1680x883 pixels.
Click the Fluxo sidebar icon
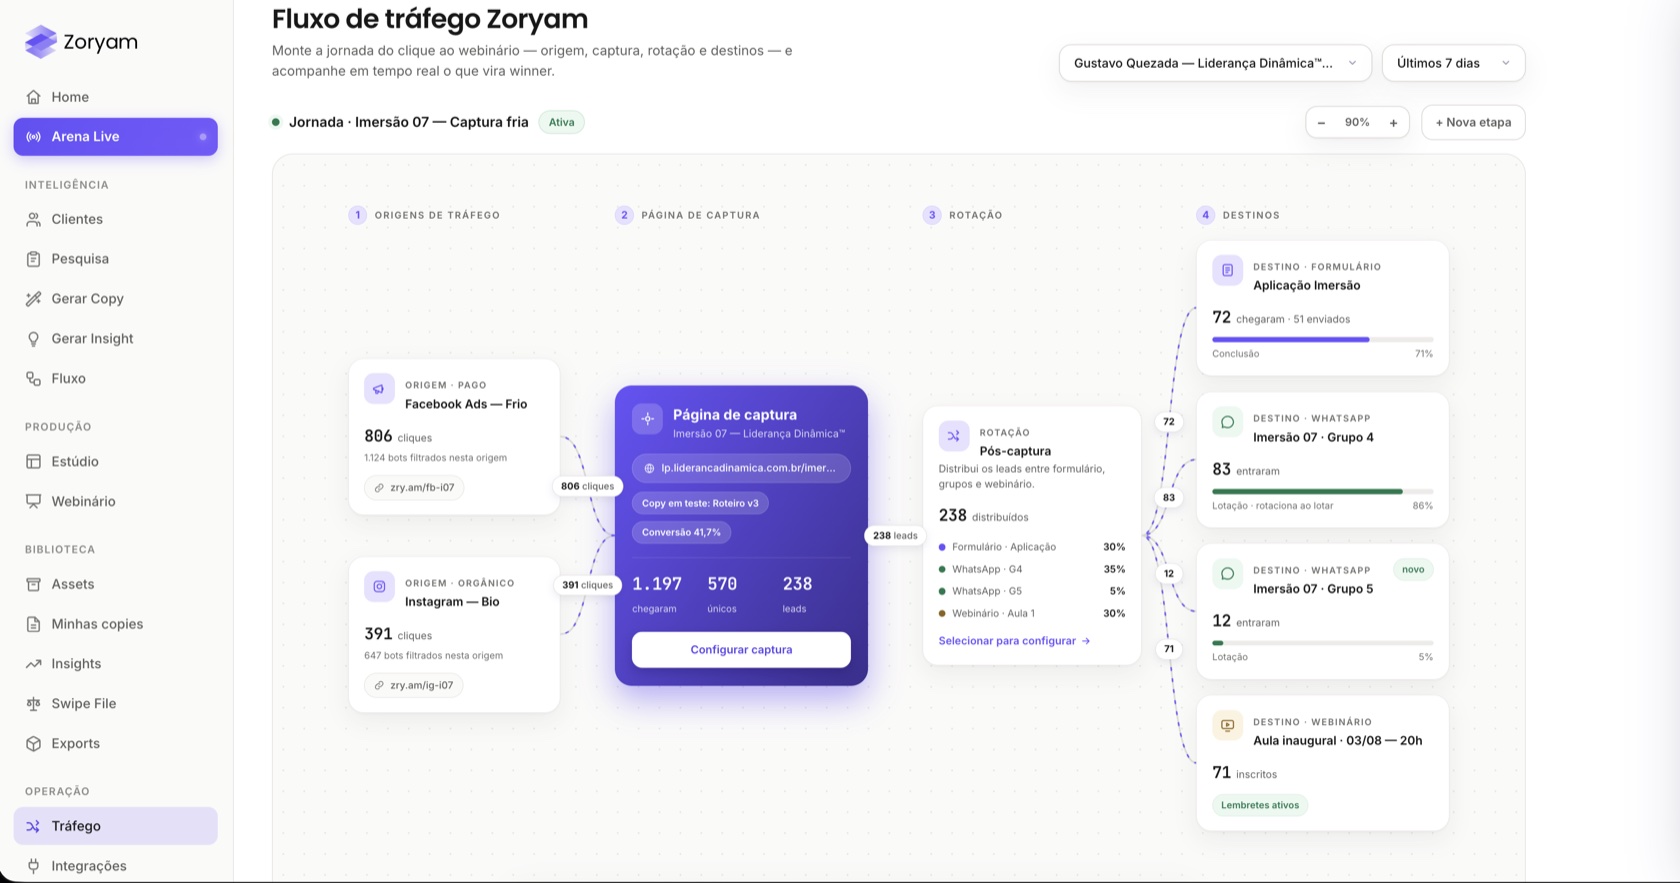coord(34,379)
